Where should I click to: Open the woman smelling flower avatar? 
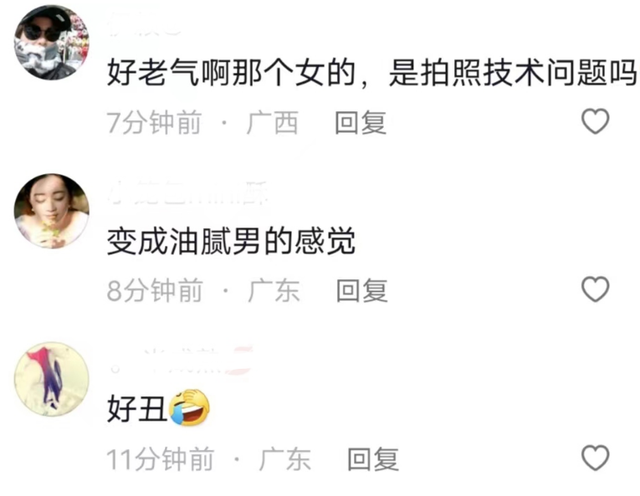tap(51, 211)
